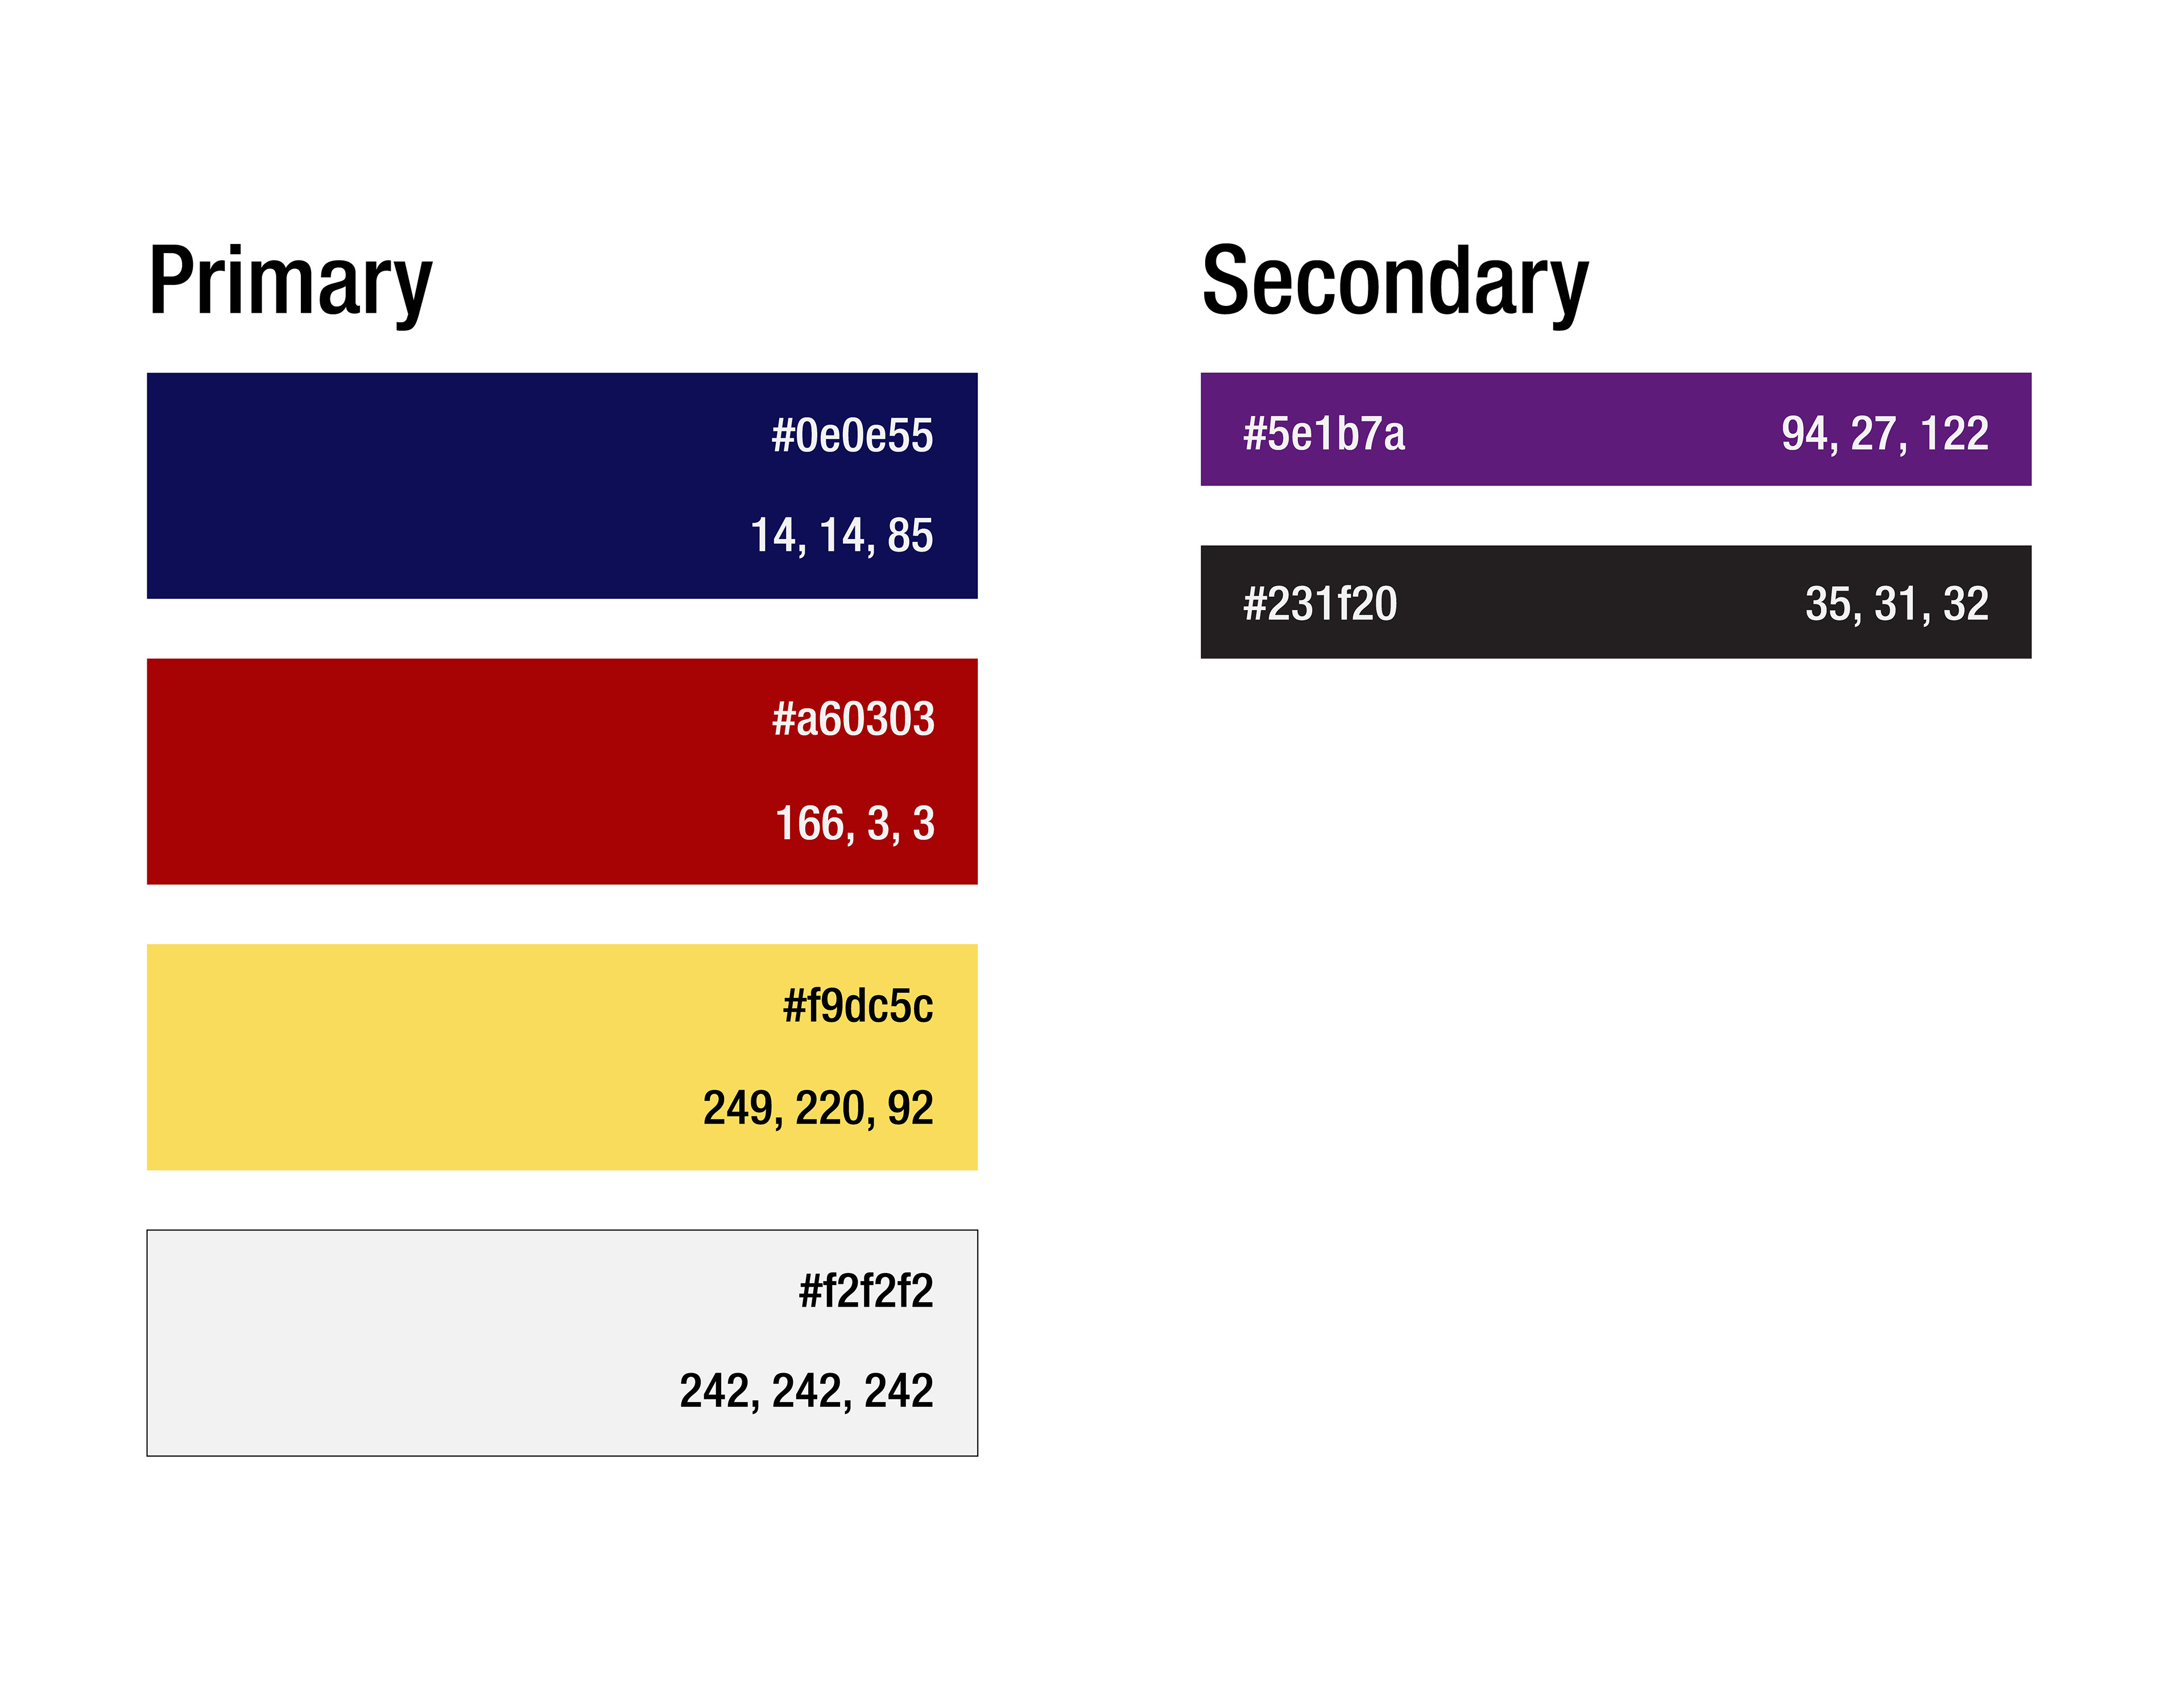Screen dimensions: 2184x1687
Task: Click the "Primary" heading
Action: coord(290,282)
